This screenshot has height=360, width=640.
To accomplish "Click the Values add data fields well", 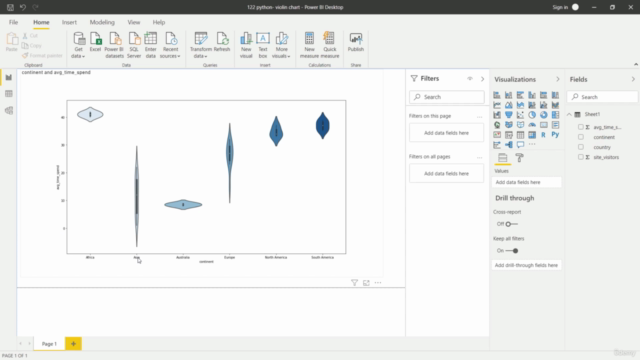I will 527,182.
